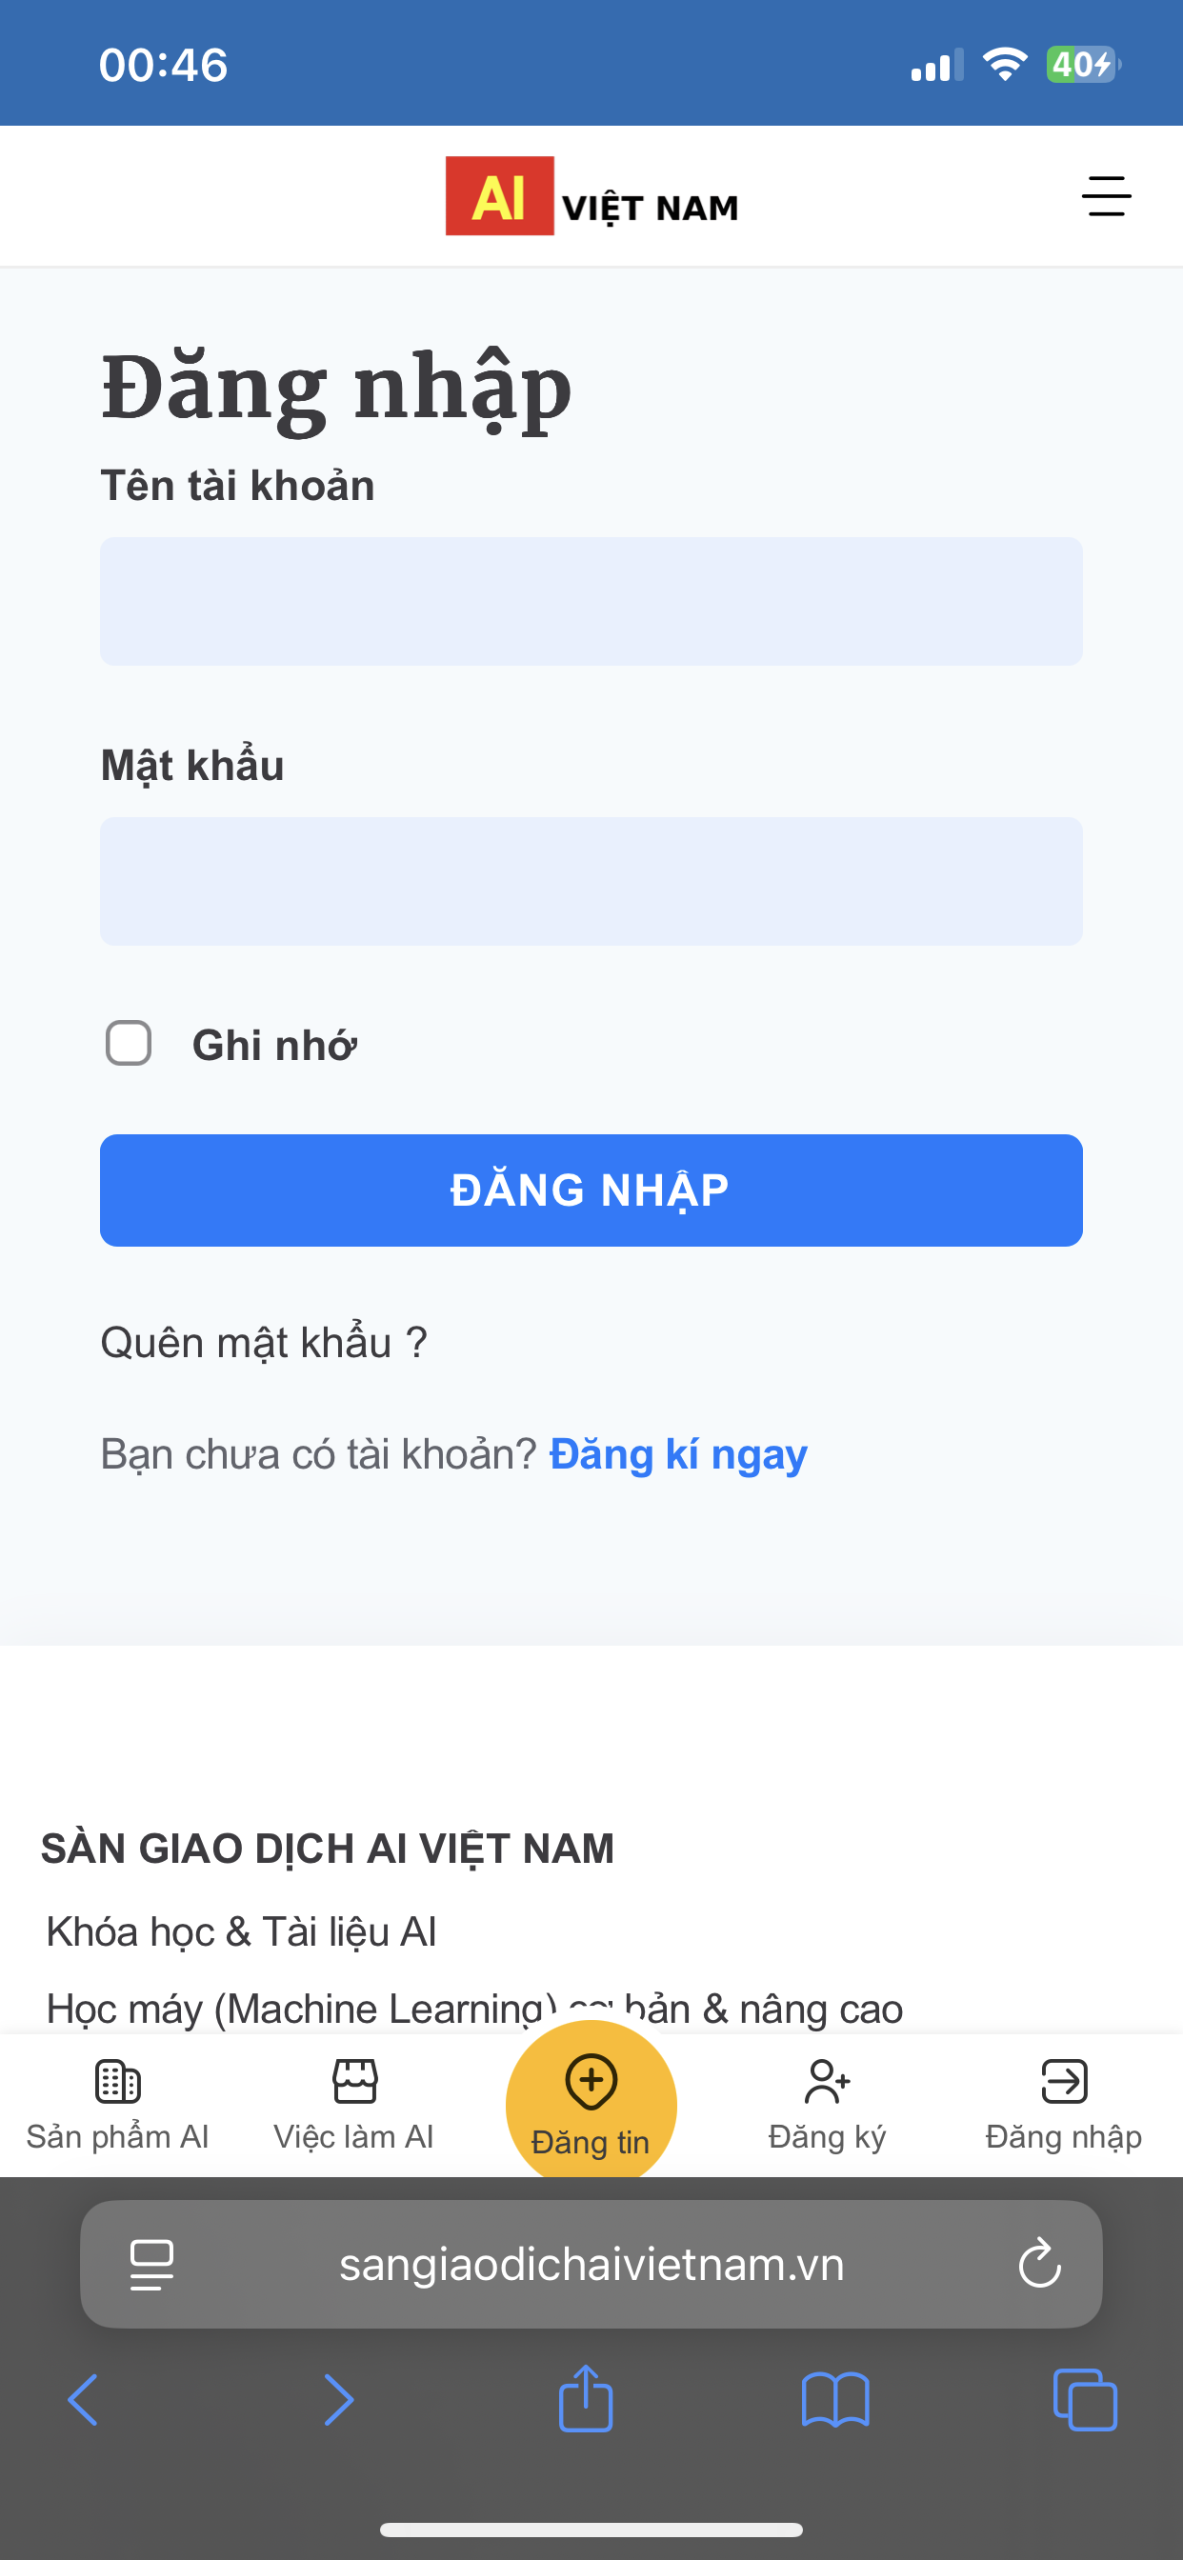Open Việc làm AI tab
Image resolution: width=1183 pixels, height=2560 pixels.
pos(354,2102)
